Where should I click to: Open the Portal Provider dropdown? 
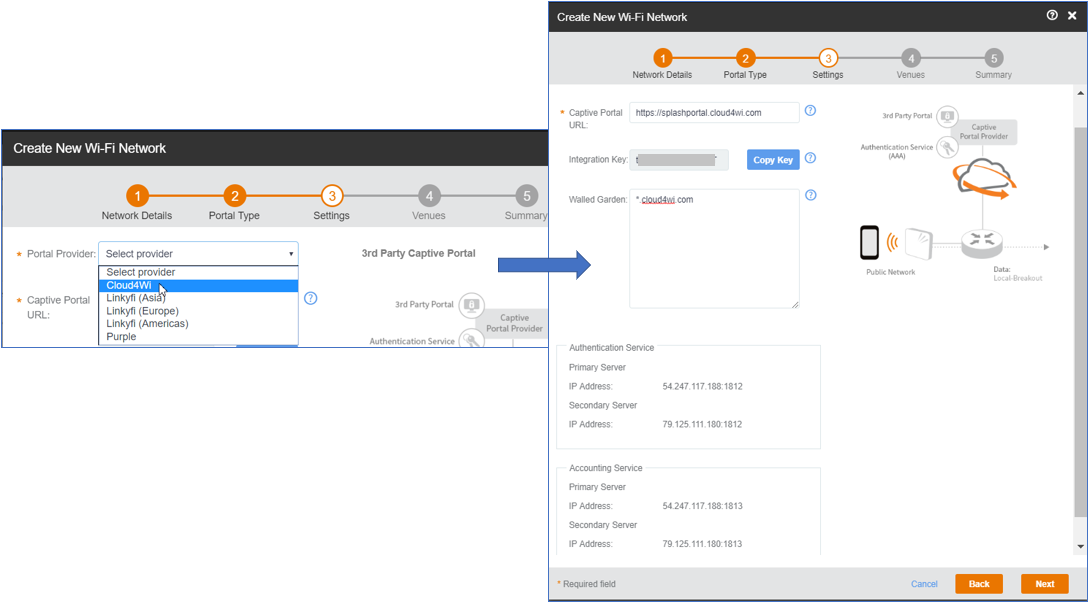[199, 254]
